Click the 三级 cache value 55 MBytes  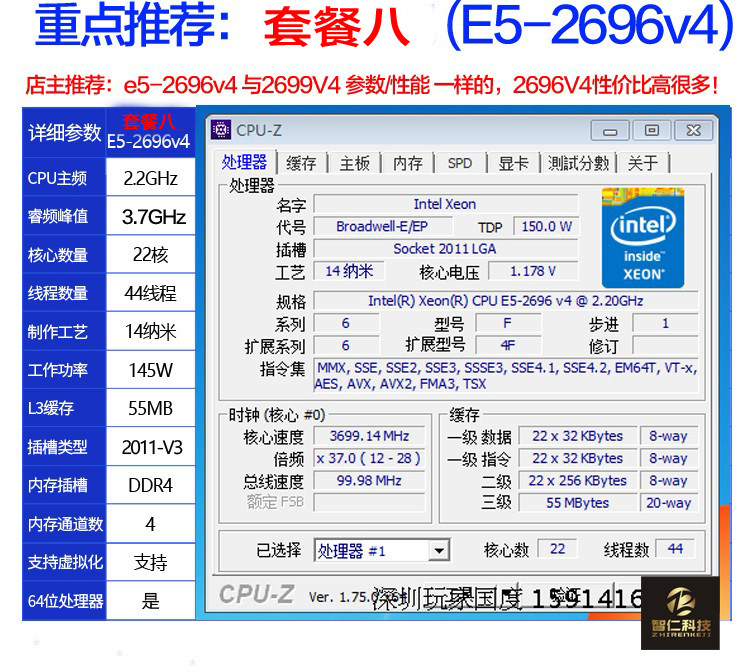click(578, 503)
